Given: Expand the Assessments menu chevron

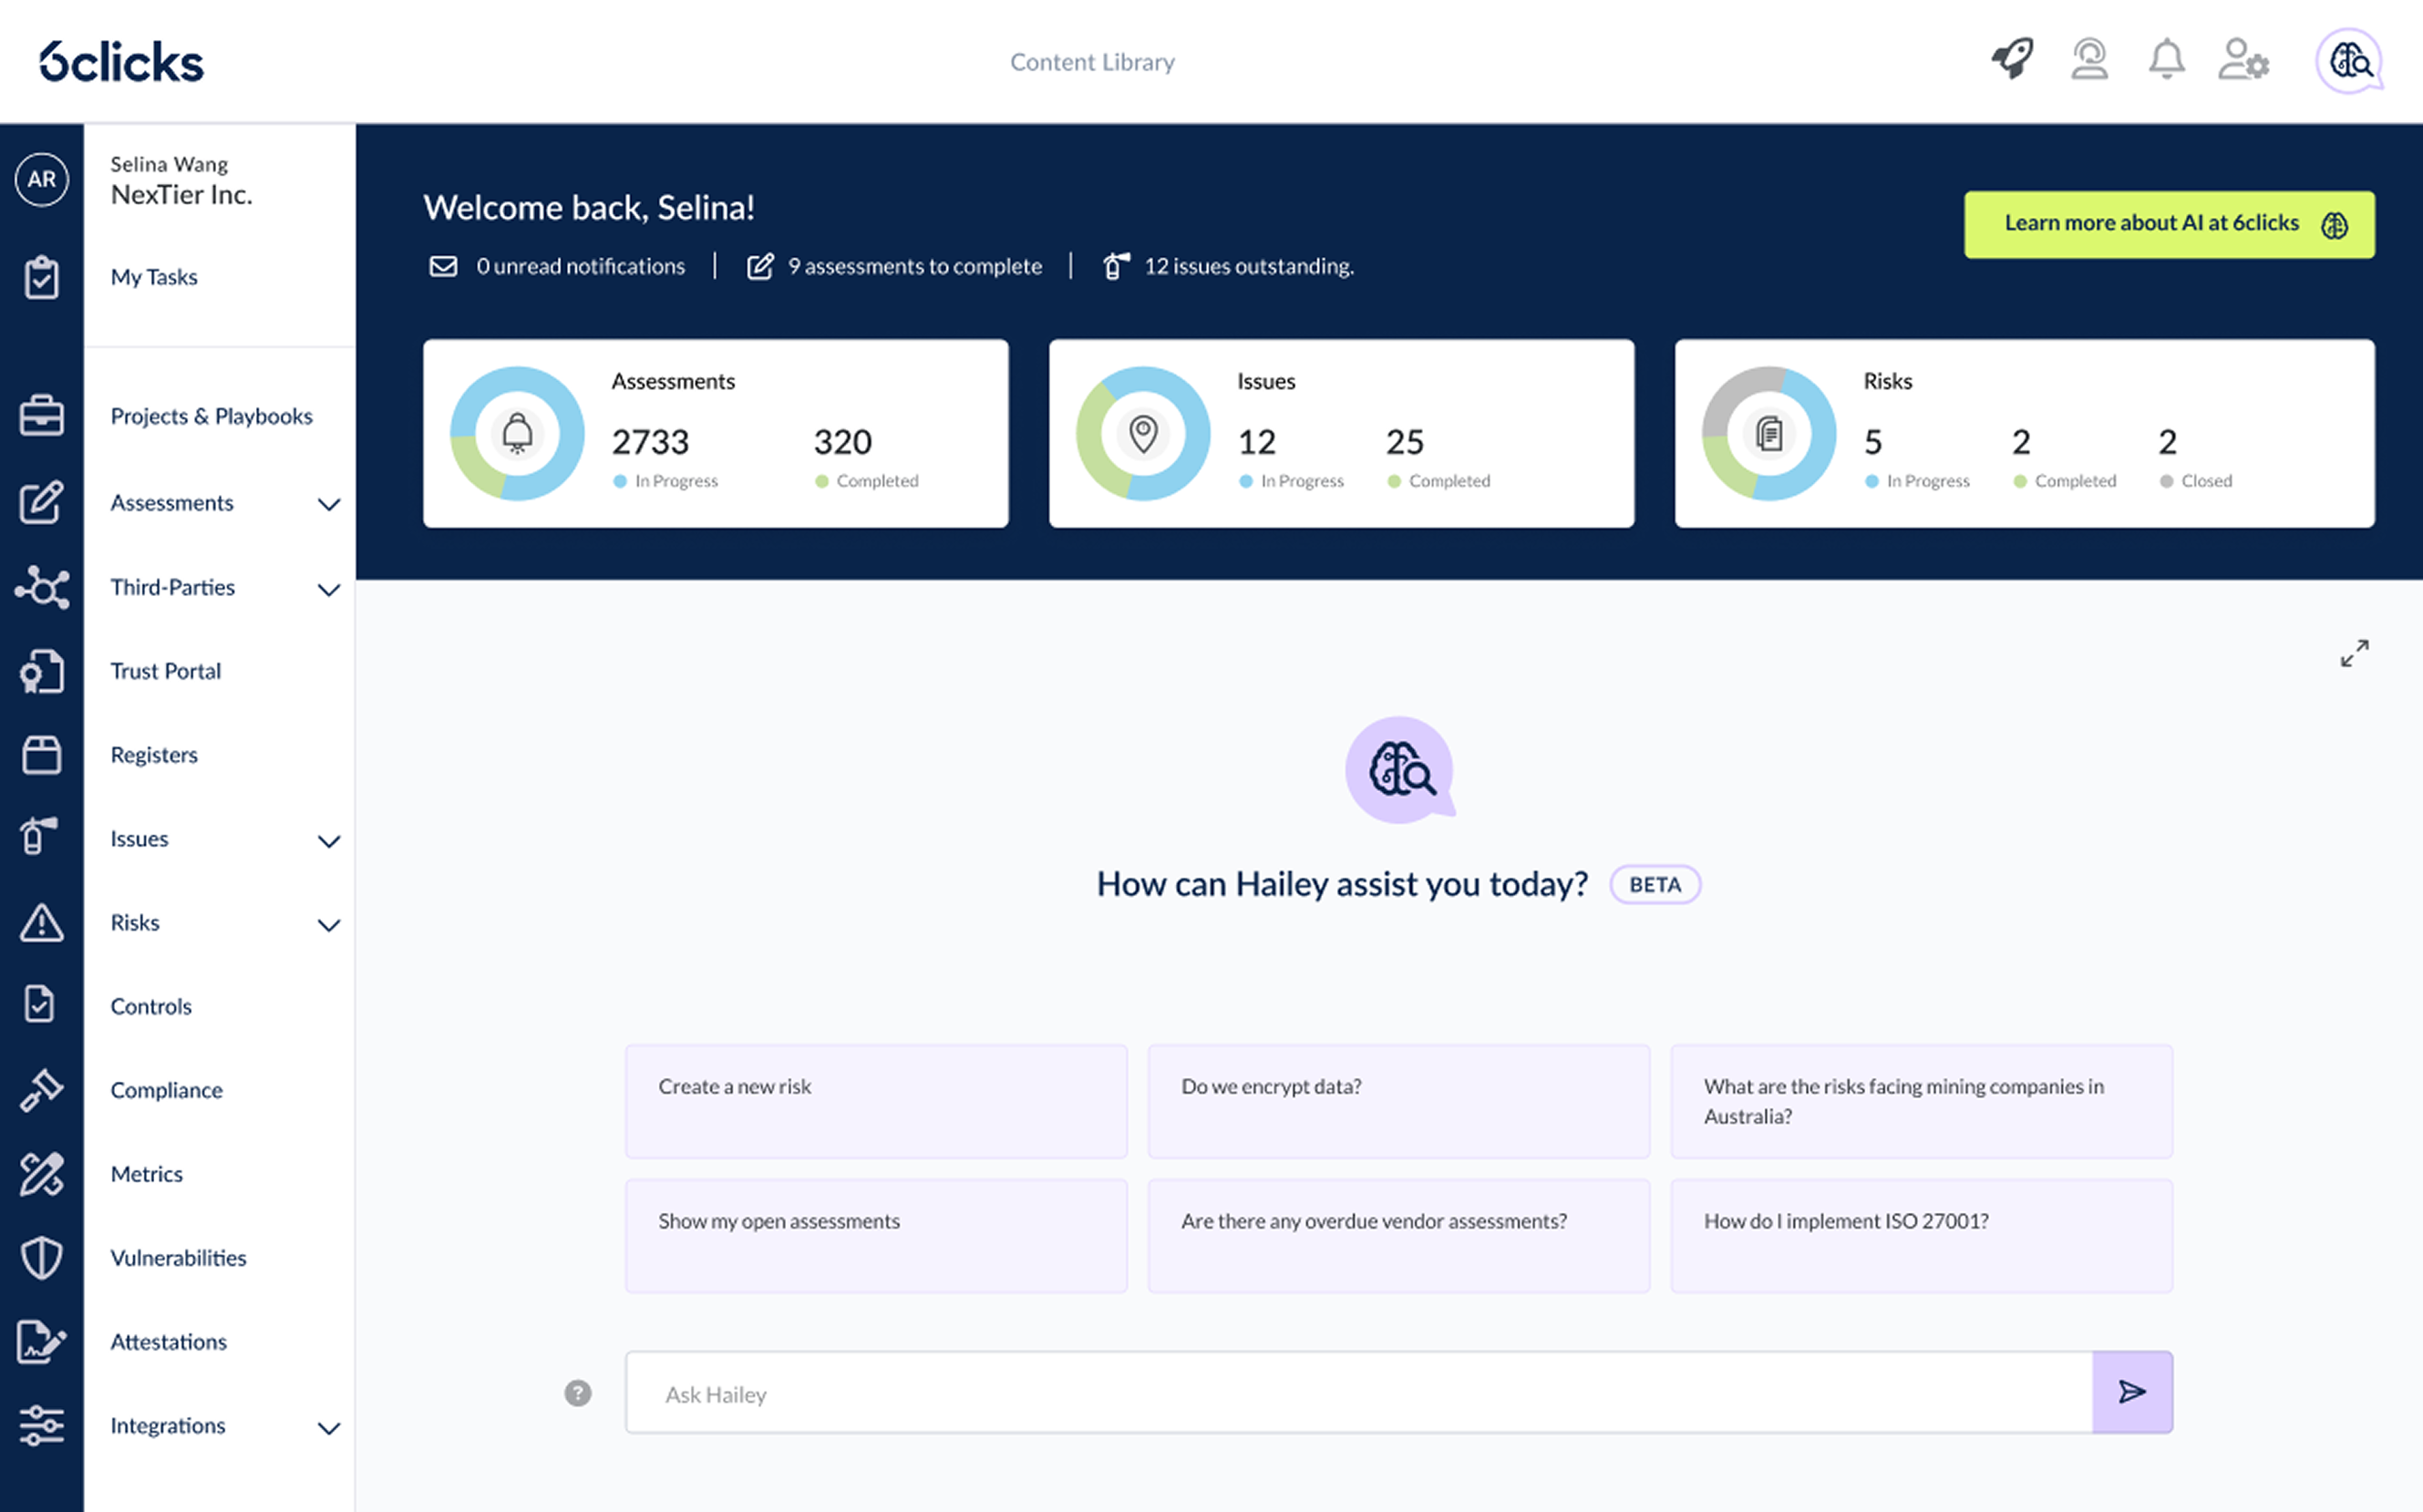Looking at the screenshot, I should (x=329, y=504).
